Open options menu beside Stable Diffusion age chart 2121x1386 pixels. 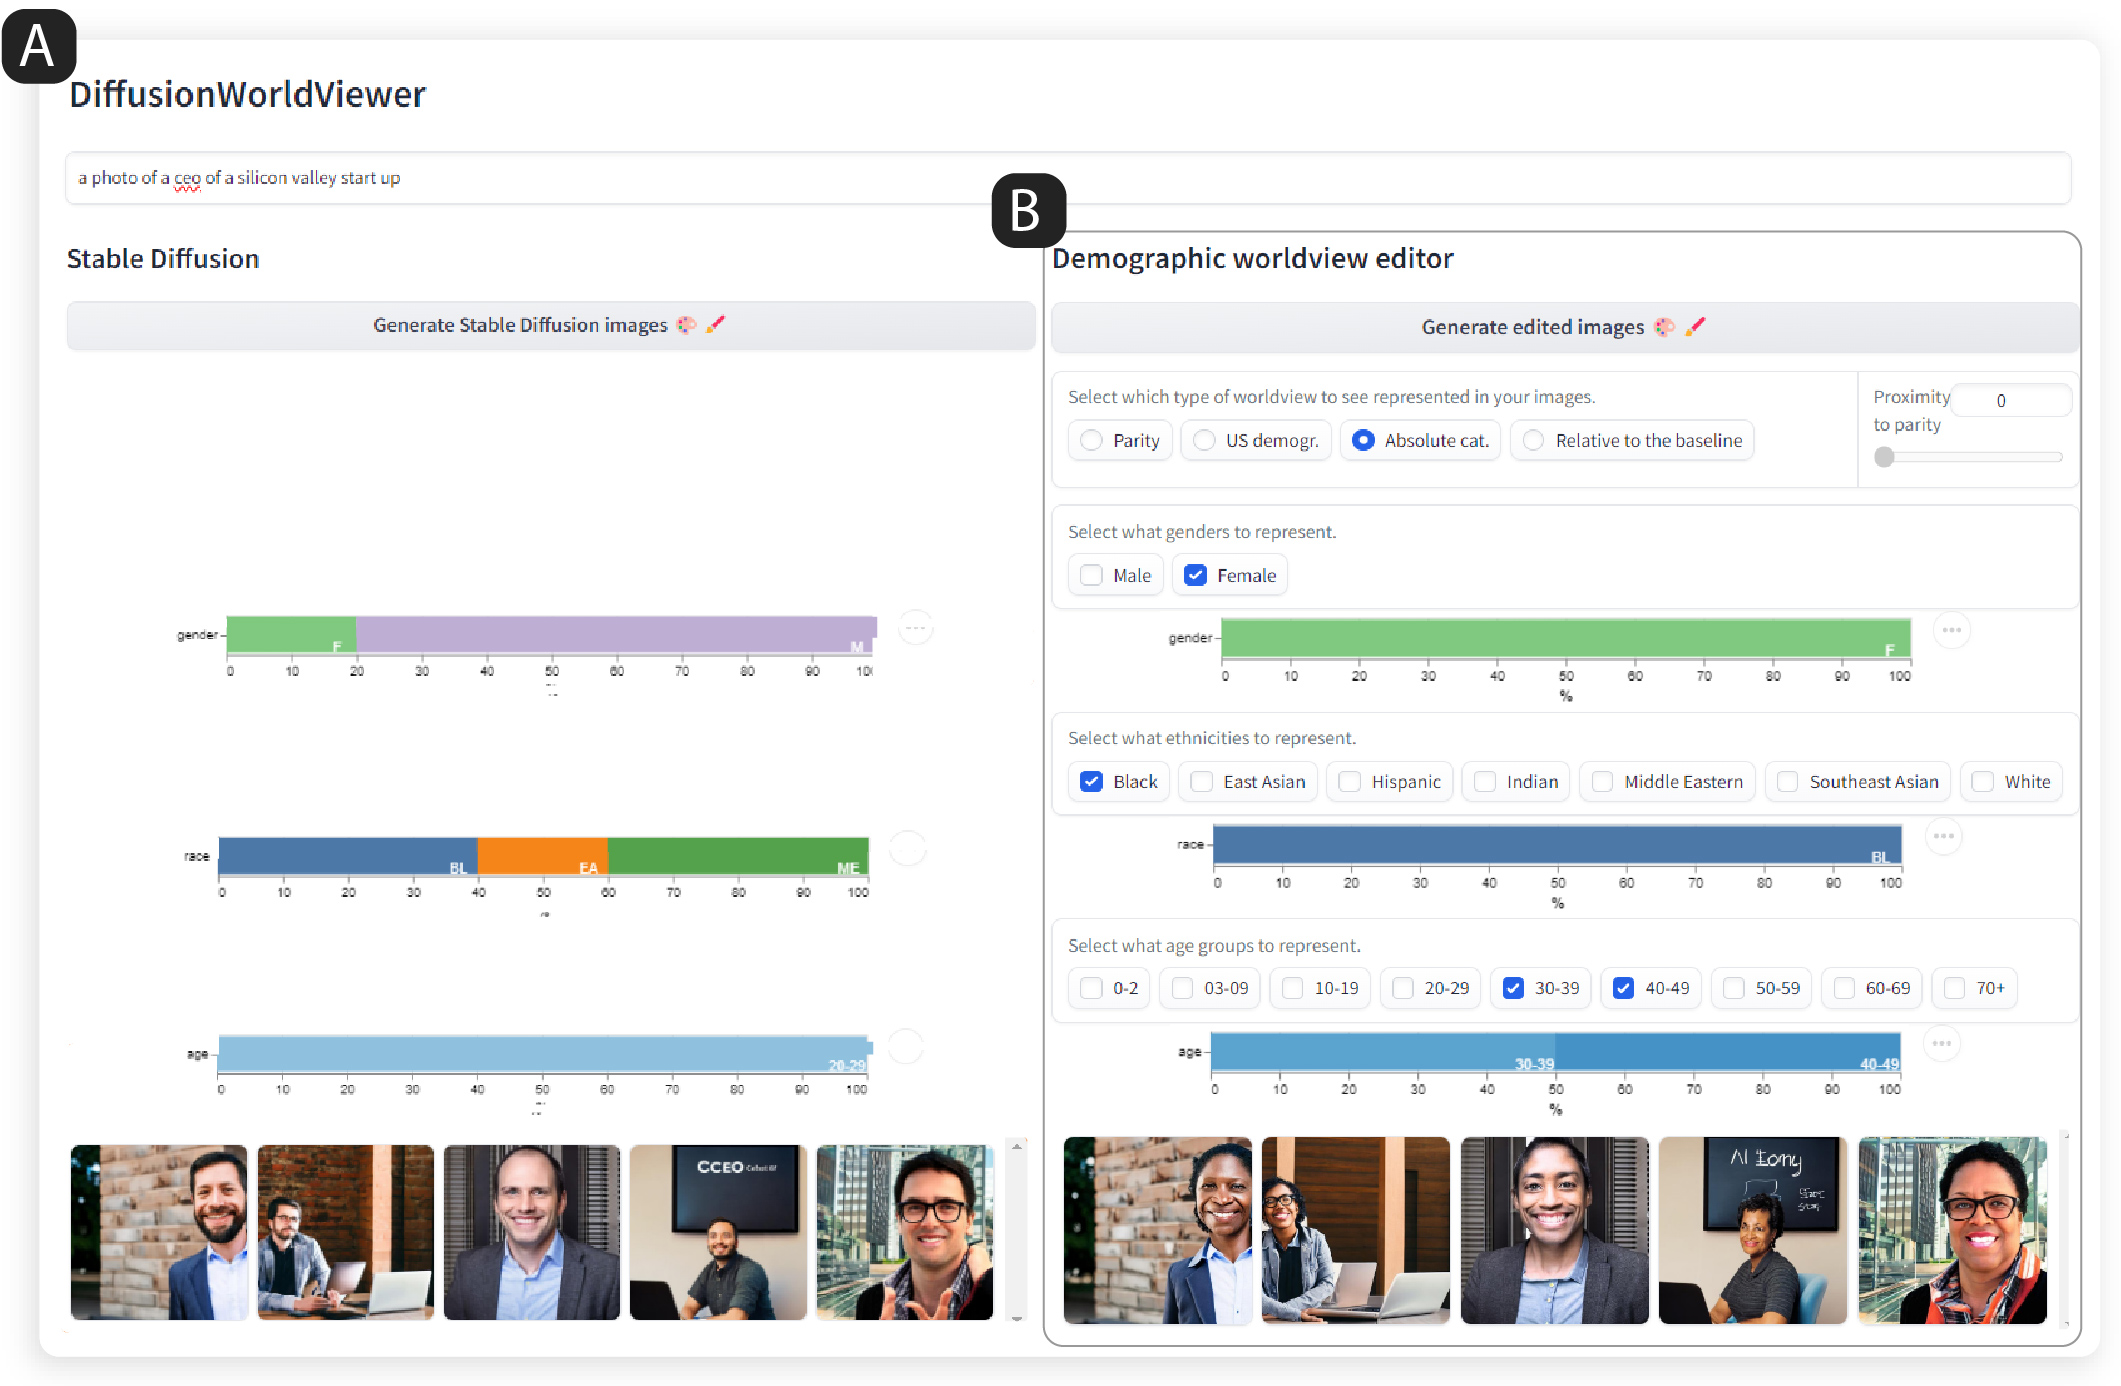pyautogui.click(x=905, y=1047)
